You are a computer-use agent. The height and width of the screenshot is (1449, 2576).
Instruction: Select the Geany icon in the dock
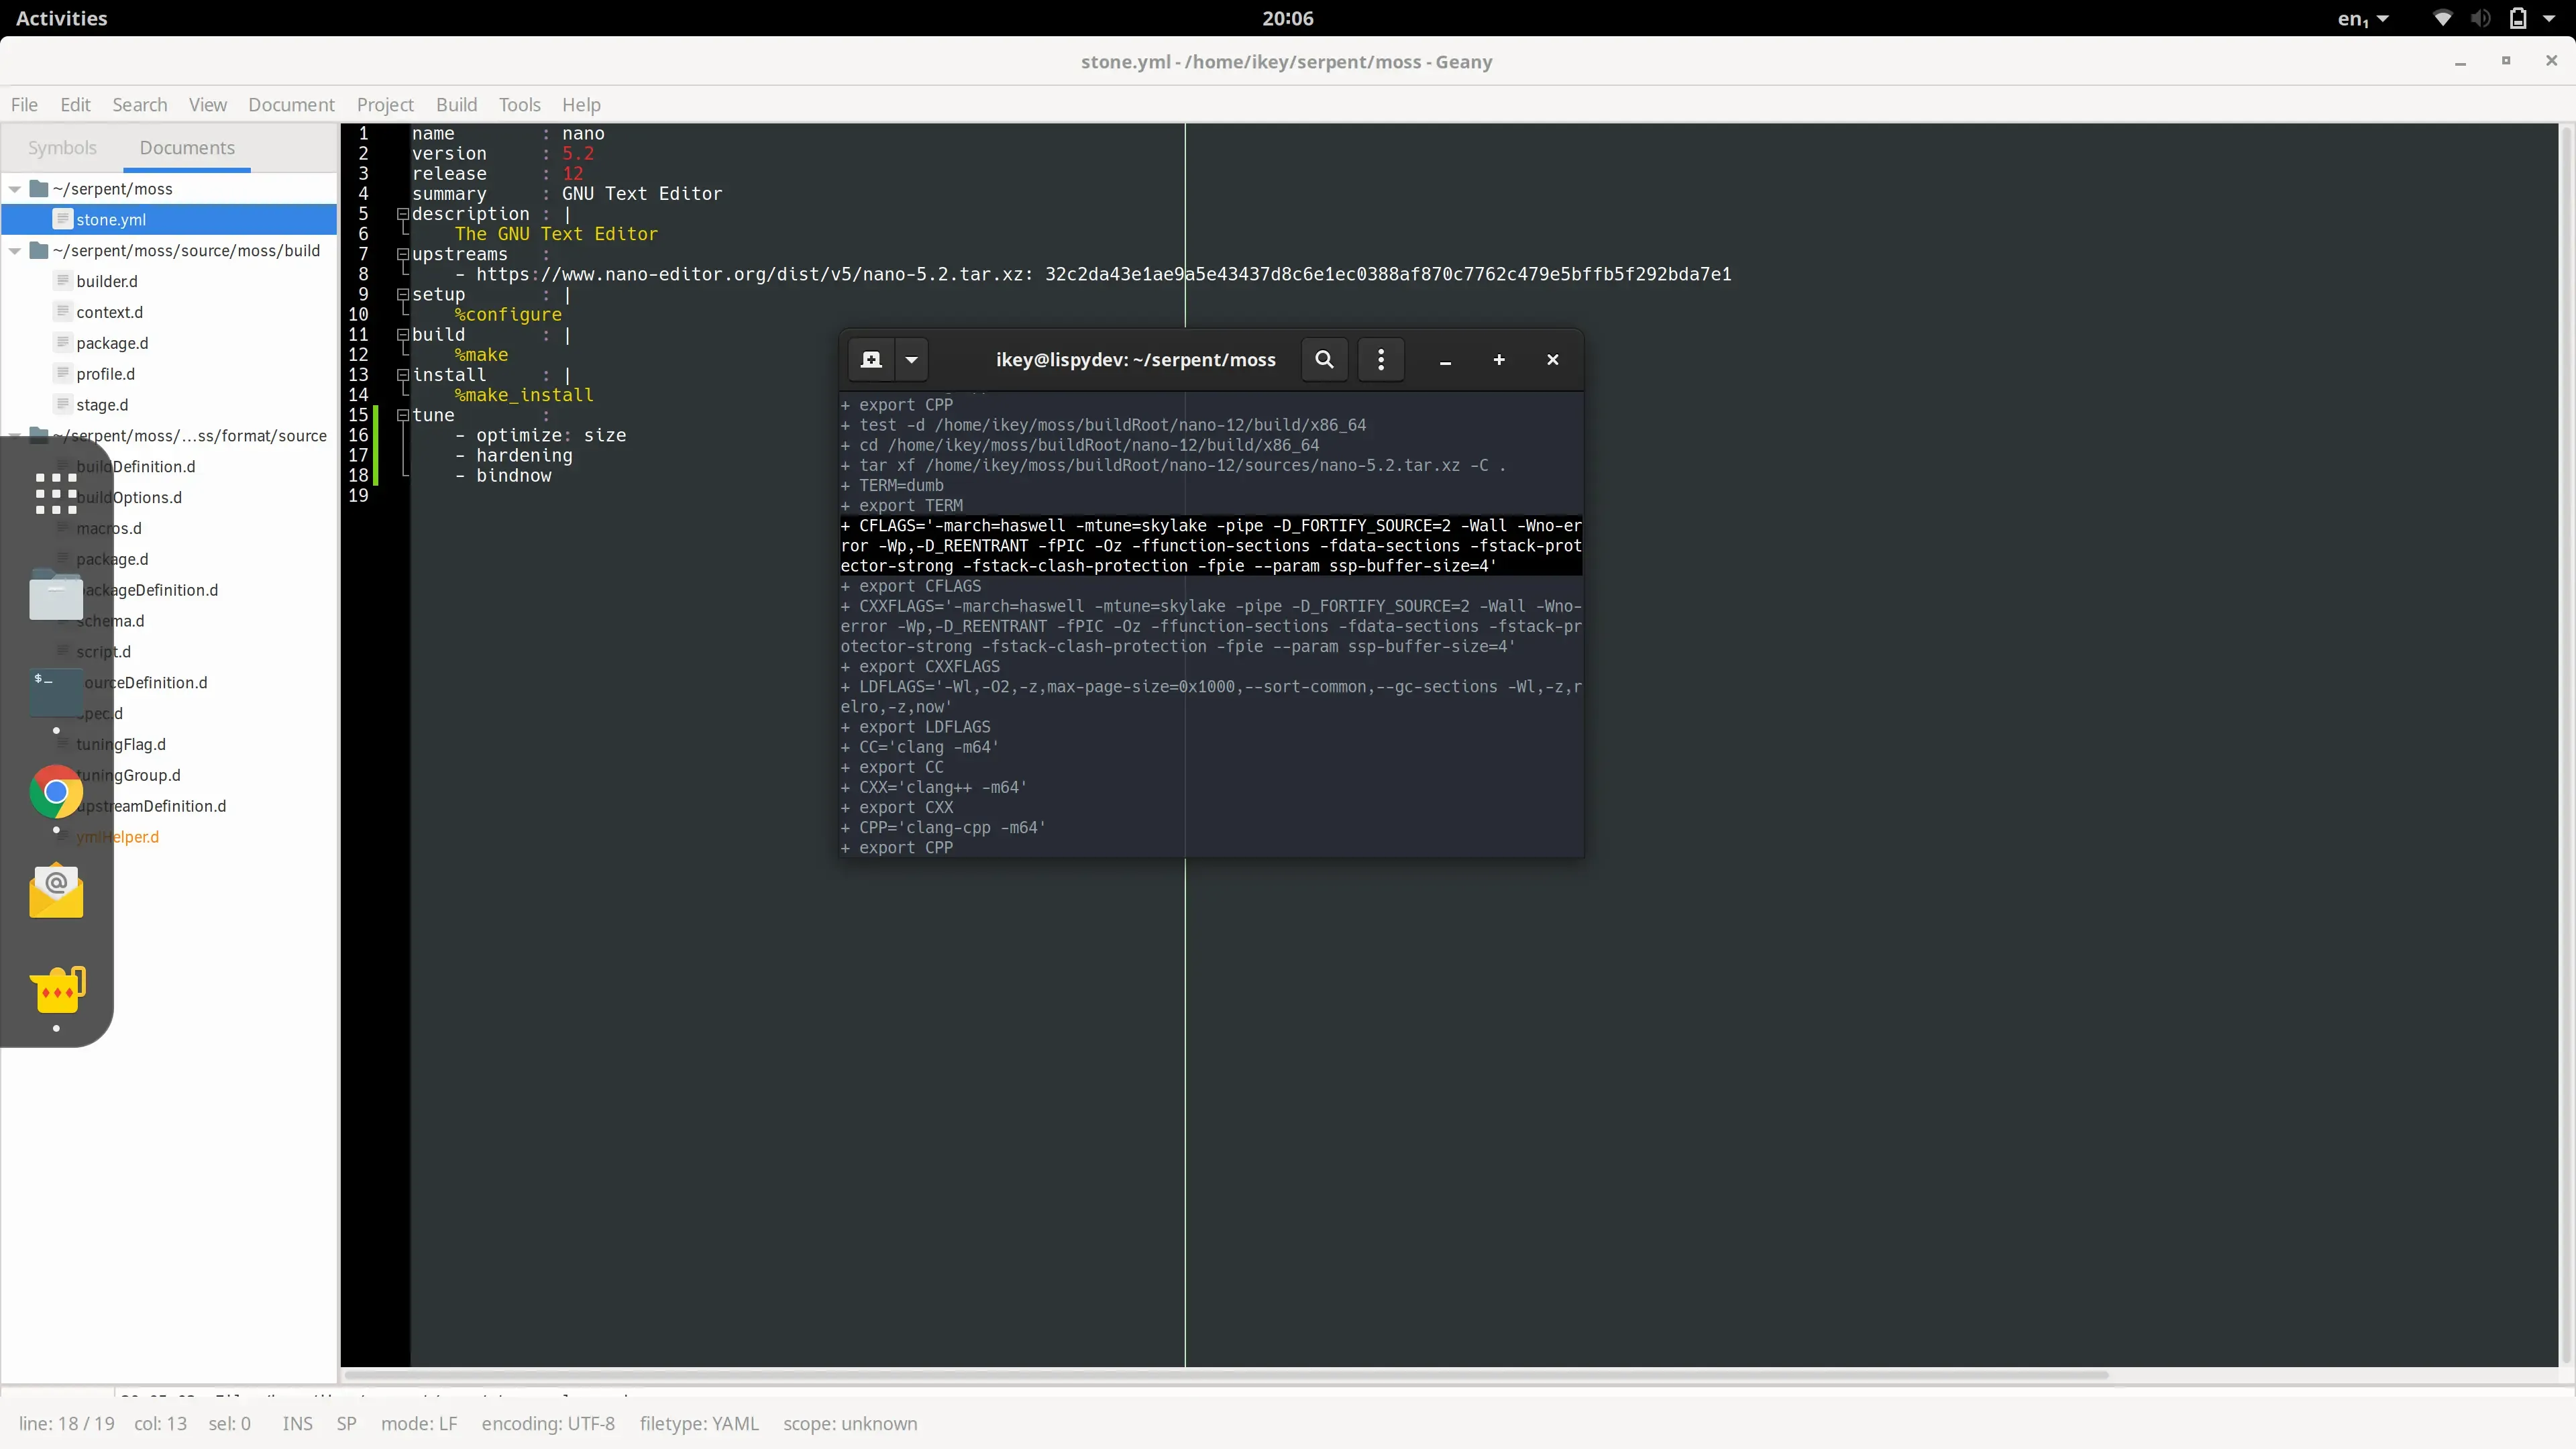[58, 989]
